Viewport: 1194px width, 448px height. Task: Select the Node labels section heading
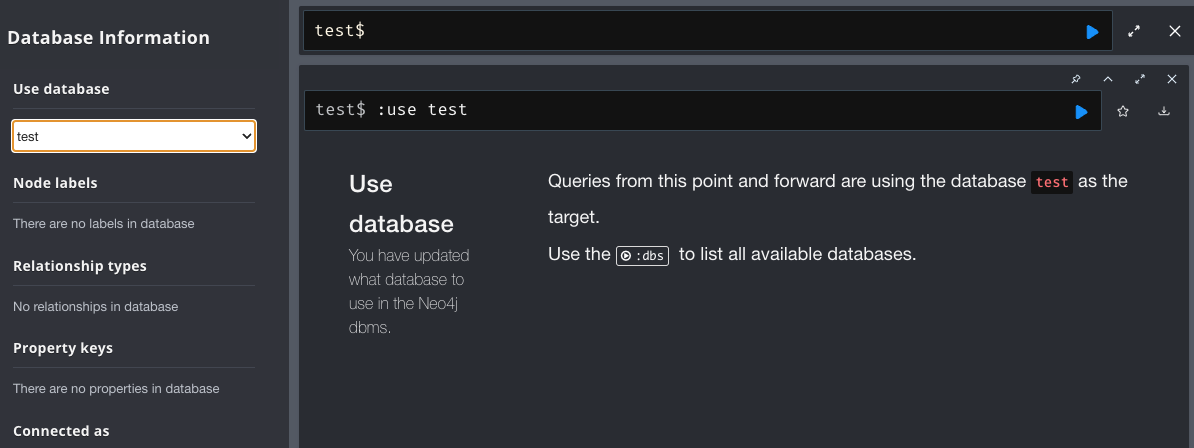click(x=55, y=183)
